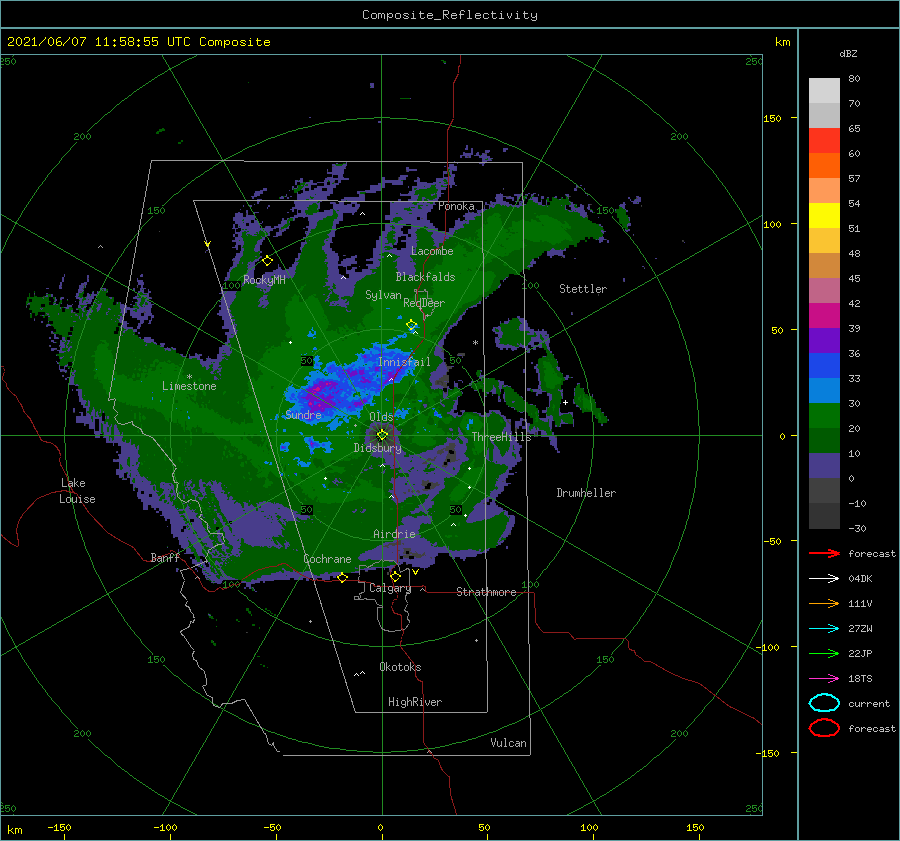Select the violet purple dBZ legend swatch

click(824, 340)
